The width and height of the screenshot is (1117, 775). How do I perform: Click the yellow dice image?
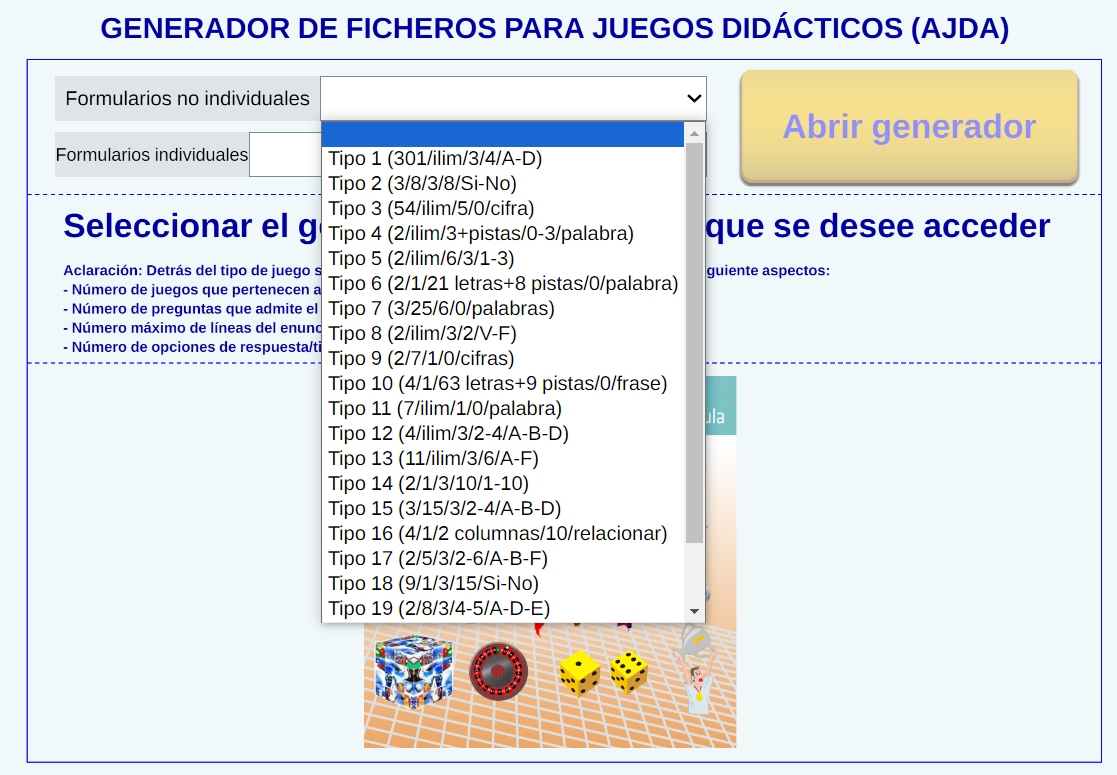(604, 672)
